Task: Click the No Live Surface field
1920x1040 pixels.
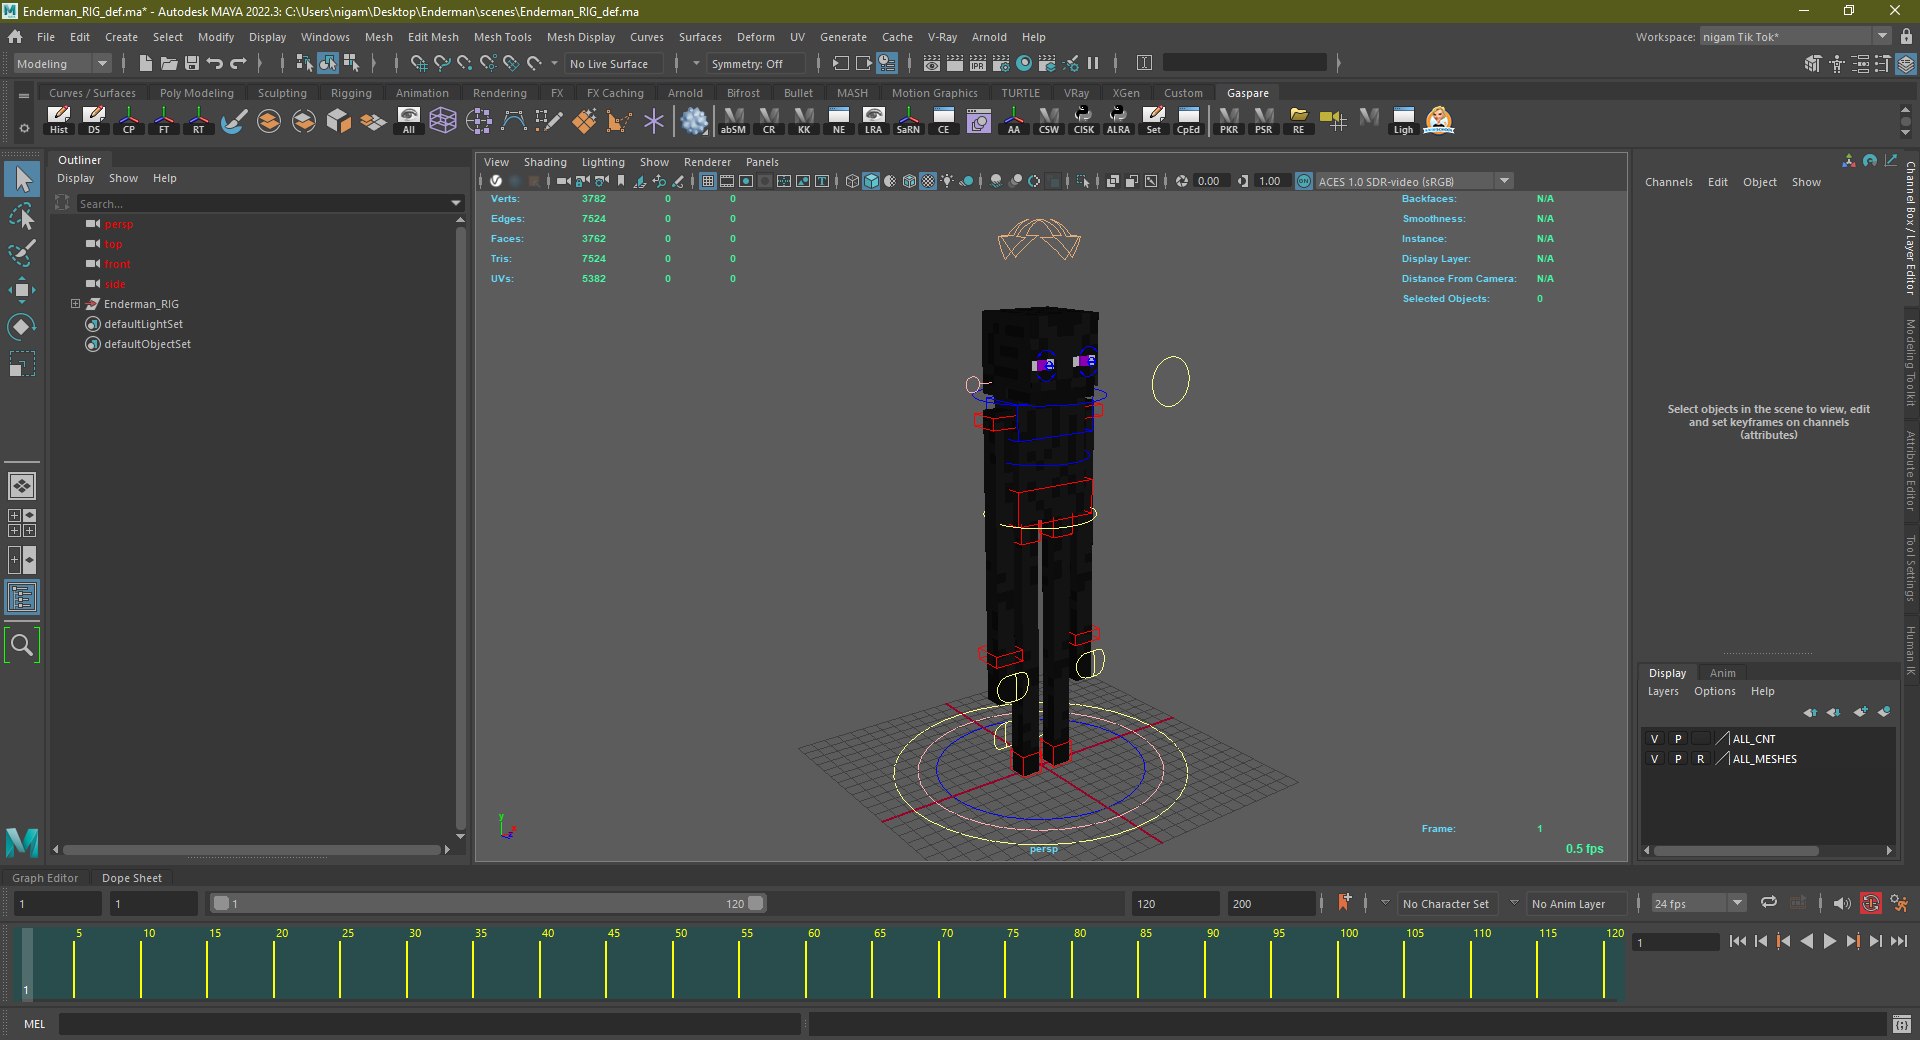Action: [x=614, y=63]
